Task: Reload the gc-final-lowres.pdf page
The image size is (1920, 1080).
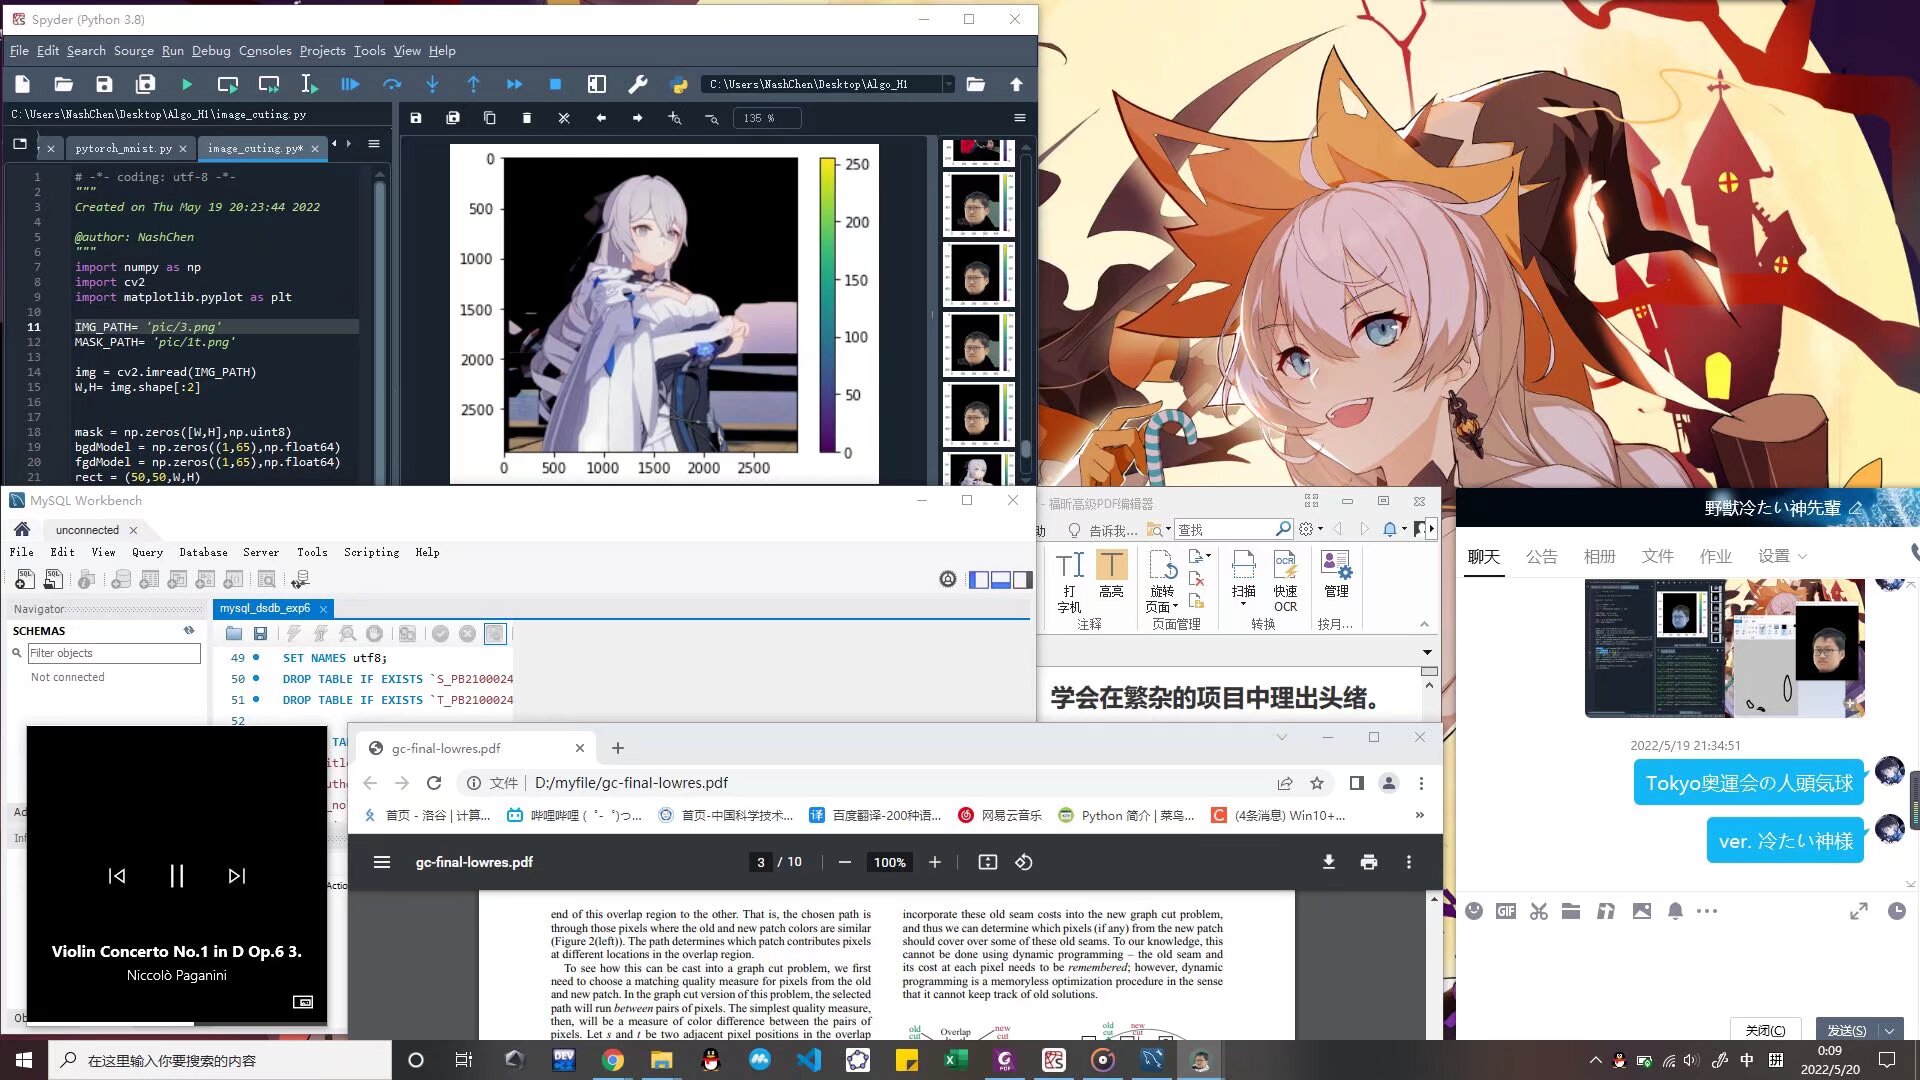Action: tap(434, 783)
